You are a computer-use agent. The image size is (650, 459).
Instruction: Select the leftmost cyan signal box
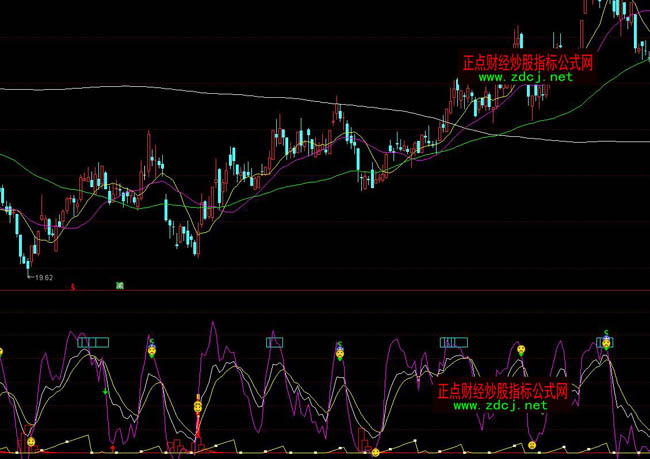93,342
